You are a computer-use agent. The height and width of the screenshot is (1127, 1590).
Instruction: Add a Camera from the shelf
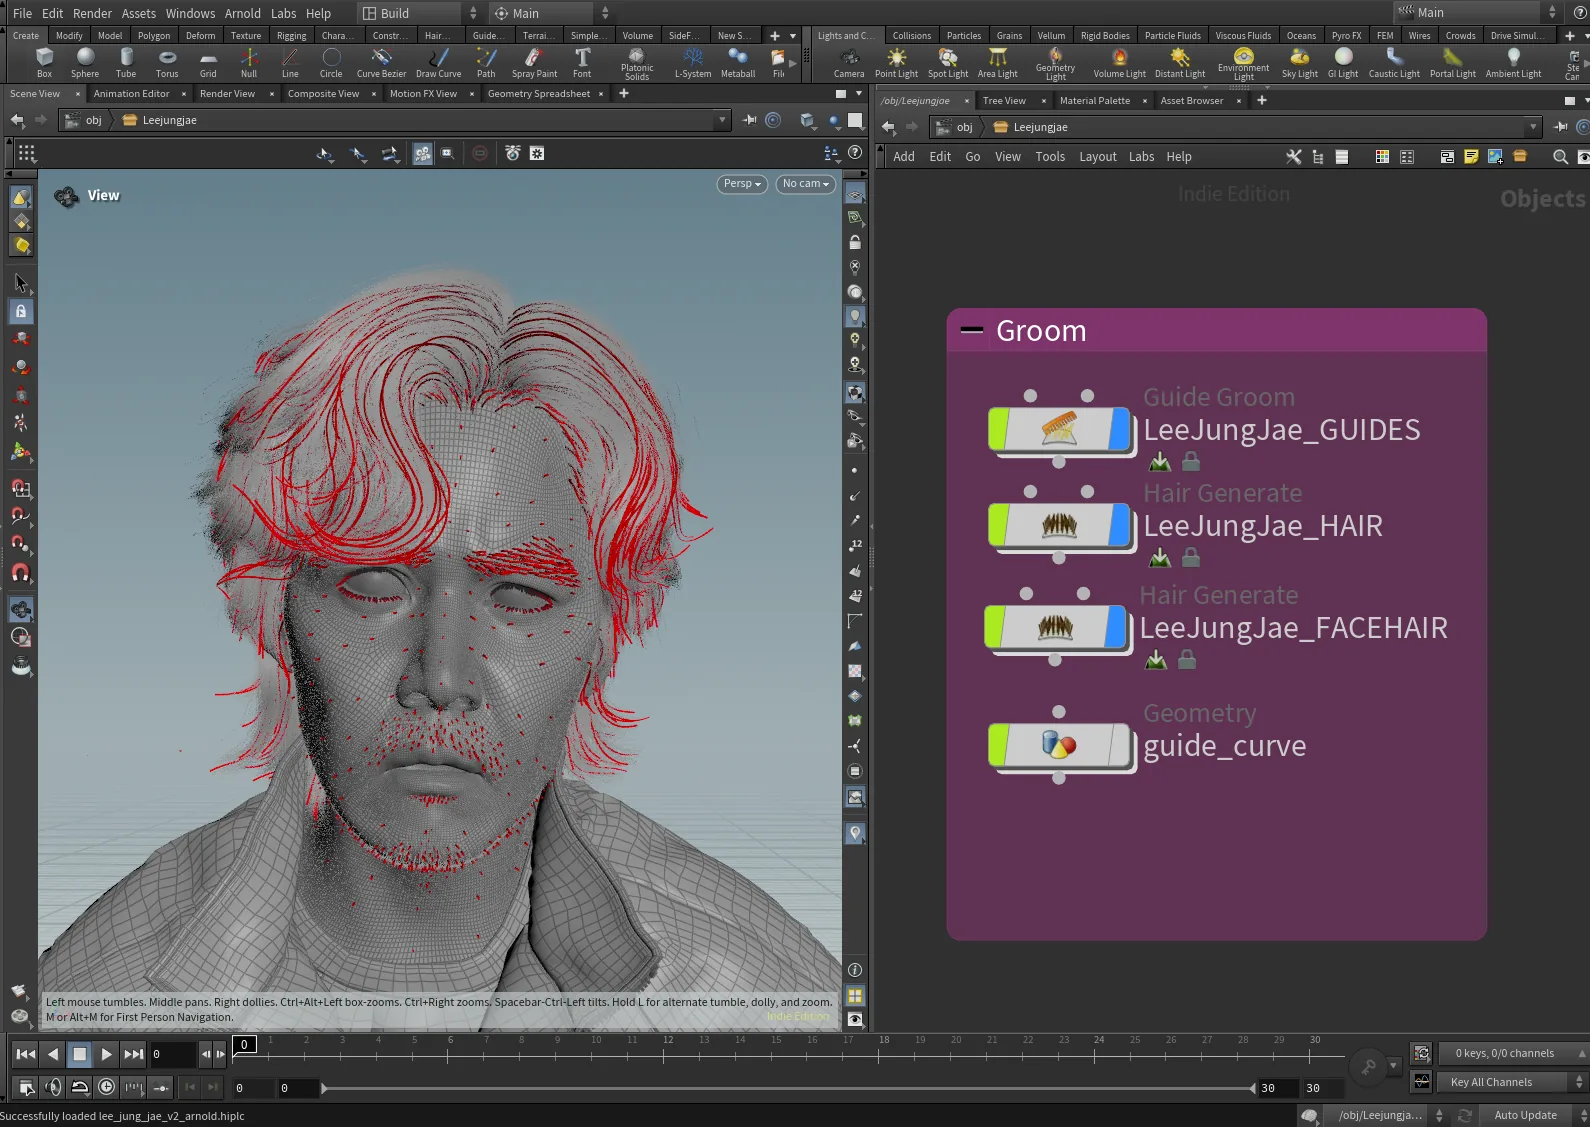849,62
